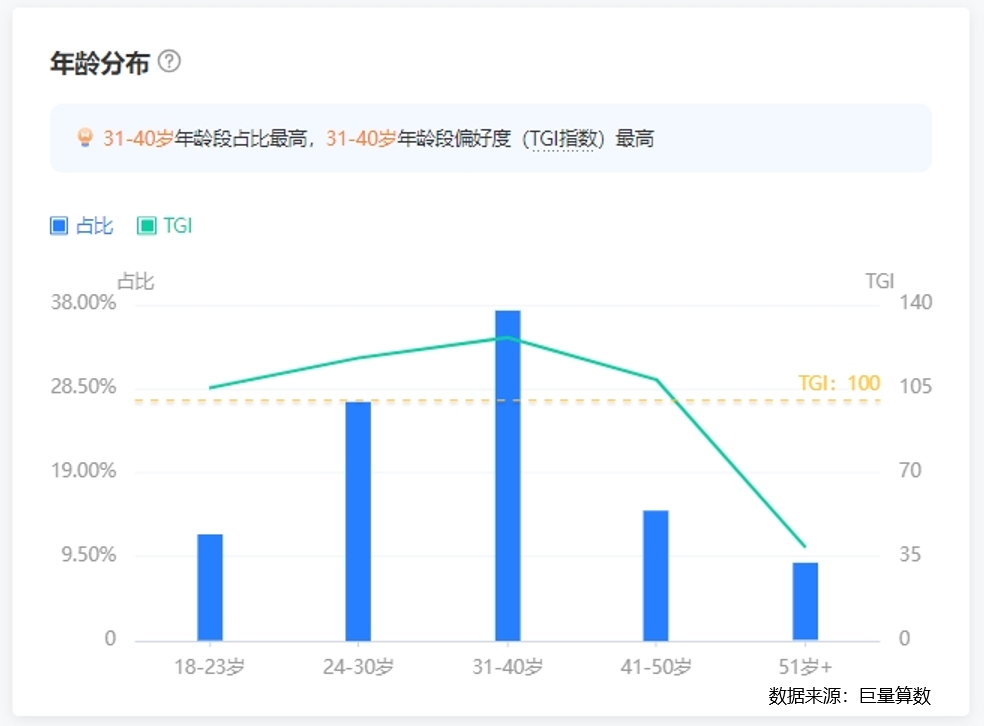Click the 年龄分布 chart title
The width and height of the screenshot is (984, 726).
99,63
